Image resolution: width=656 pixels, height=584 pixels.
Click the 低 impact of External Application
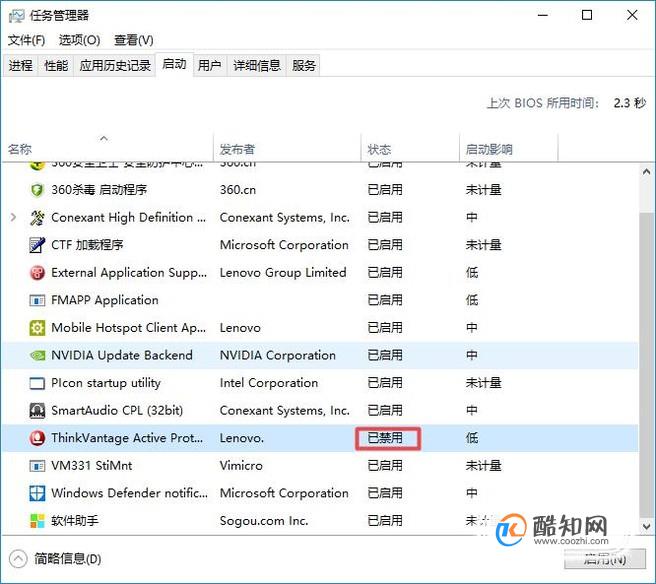pyautogui.click(x=472, y=273)
